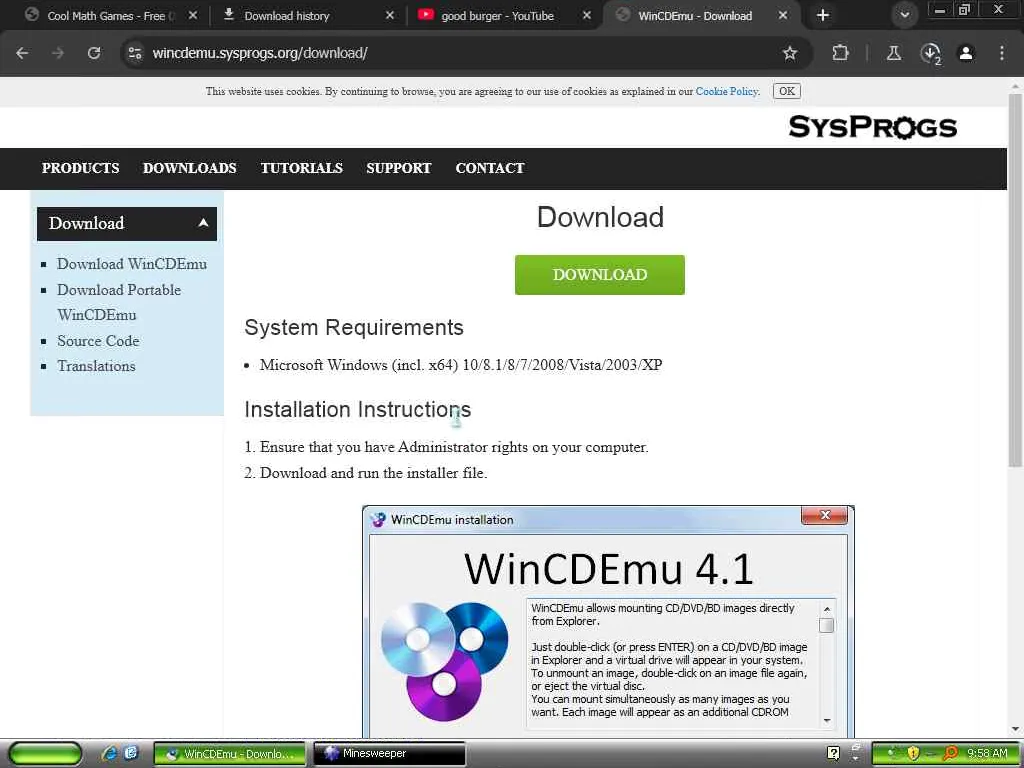This screenshot has width=1024, height=768.
Task: Open the Extensions puzzle-piece icon
Action: coord(840,53)
